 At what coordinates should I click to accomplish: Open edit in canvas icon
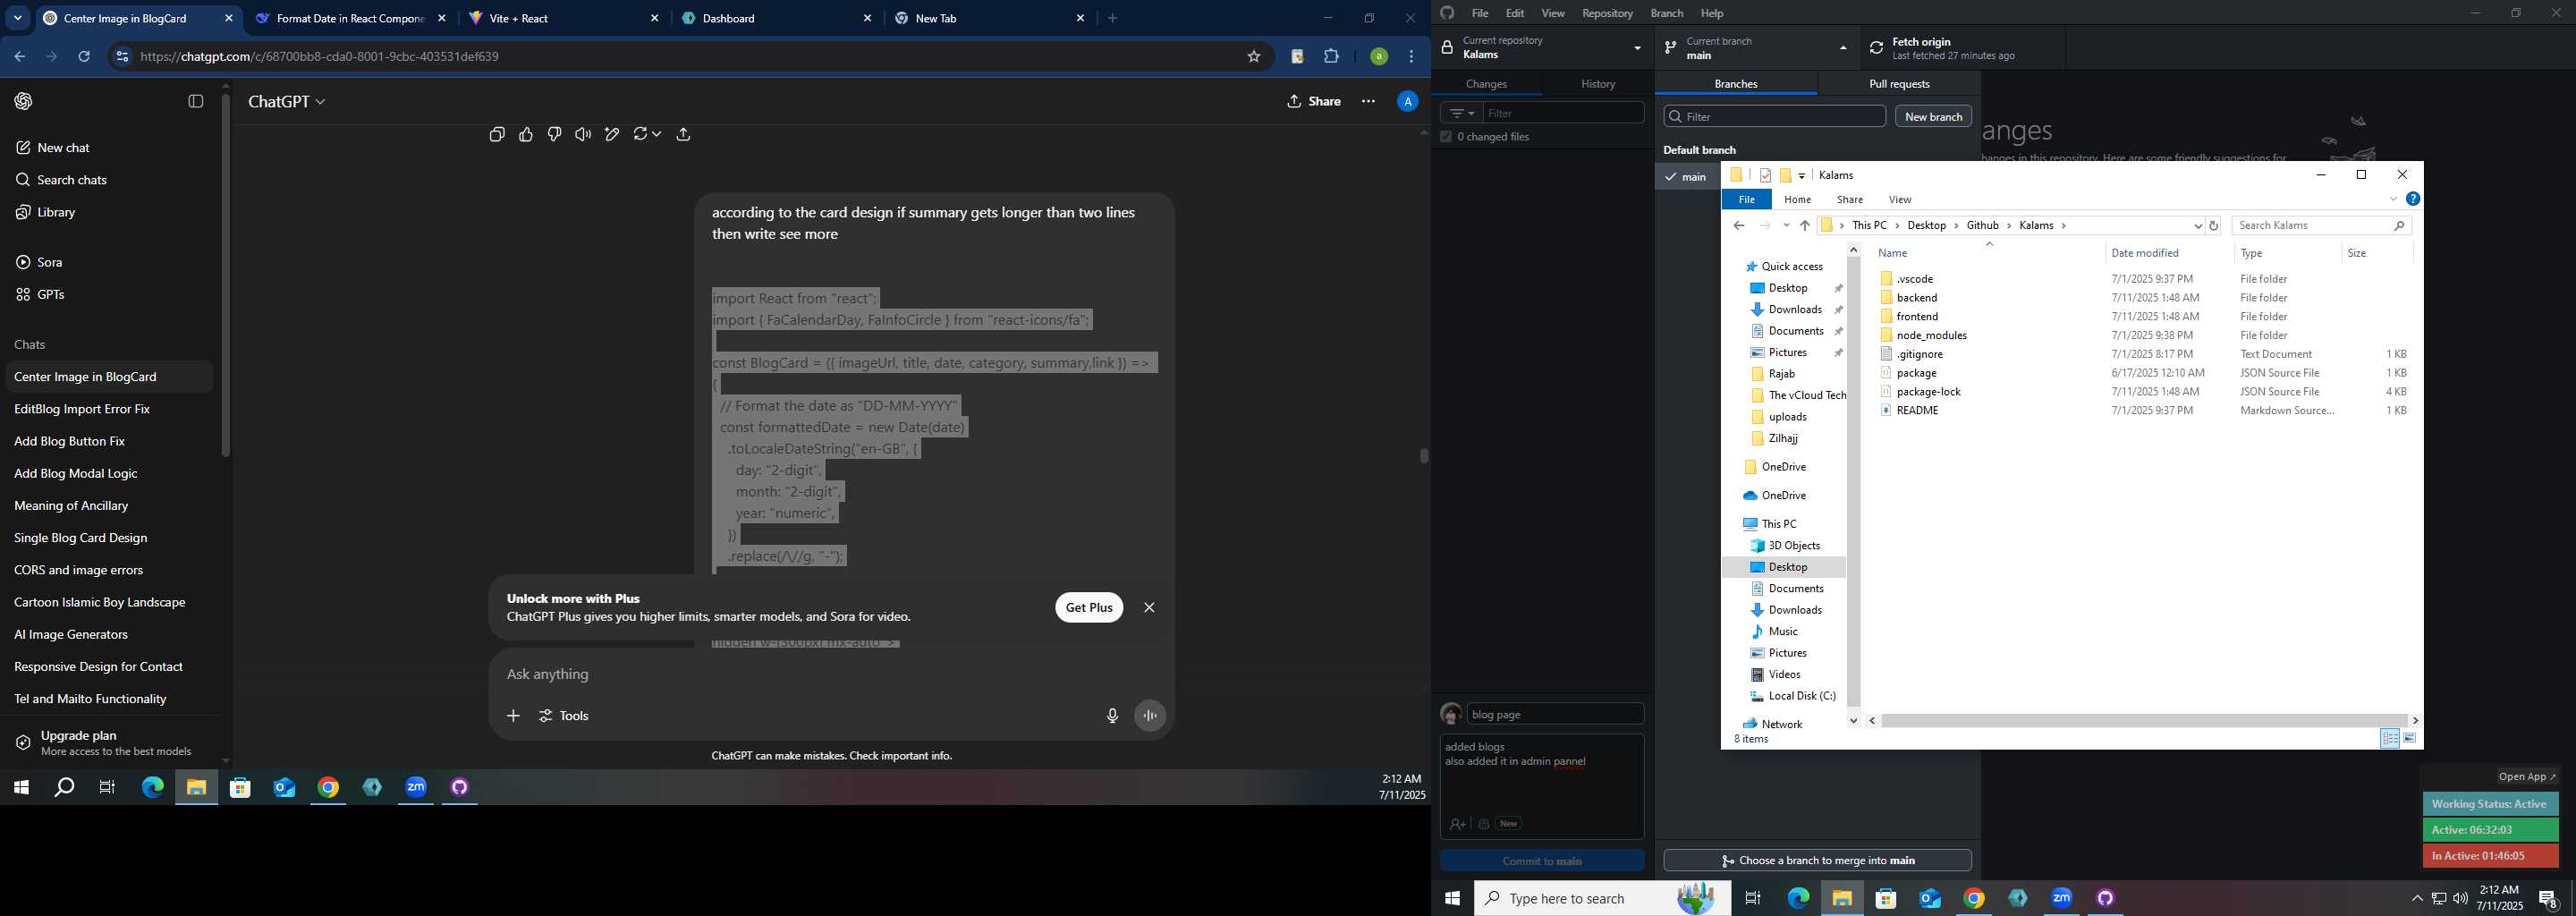612,134
